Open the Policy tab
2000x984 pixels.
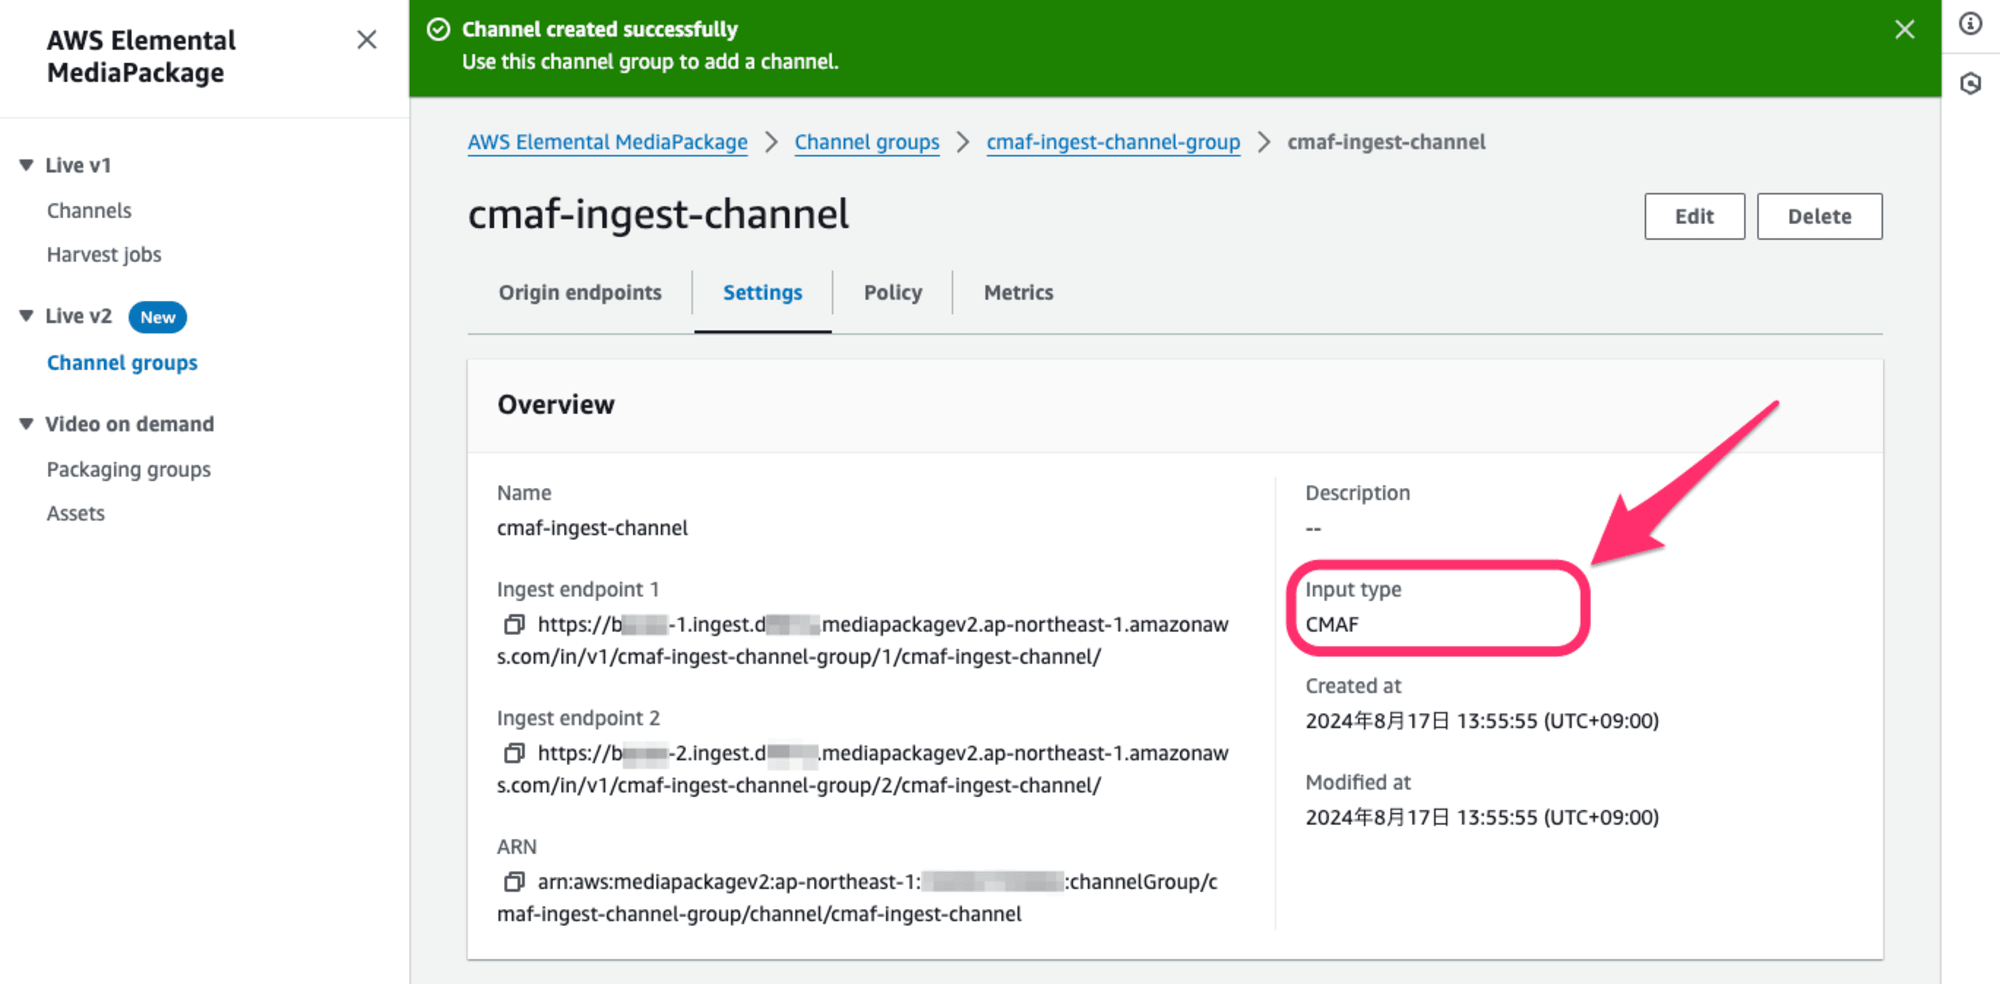[x=893, y=293]
